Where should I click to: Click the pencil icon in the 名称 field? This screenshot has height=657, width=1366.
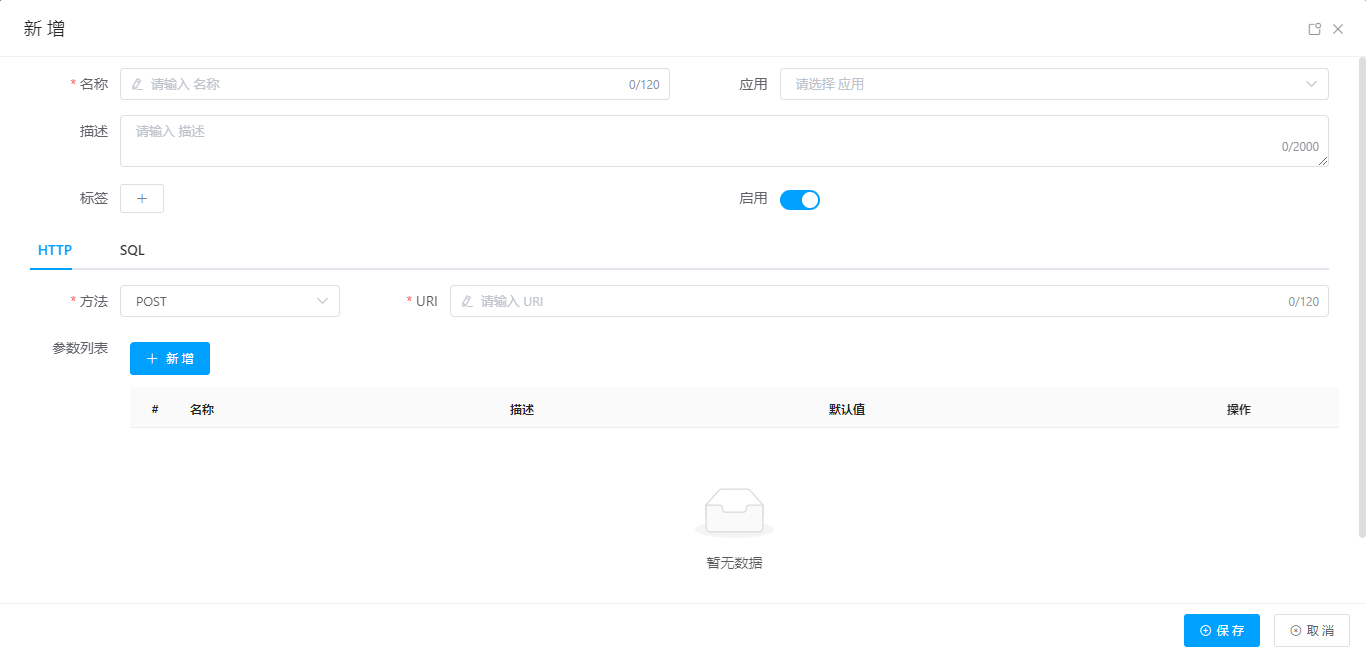tap(137, 84)
